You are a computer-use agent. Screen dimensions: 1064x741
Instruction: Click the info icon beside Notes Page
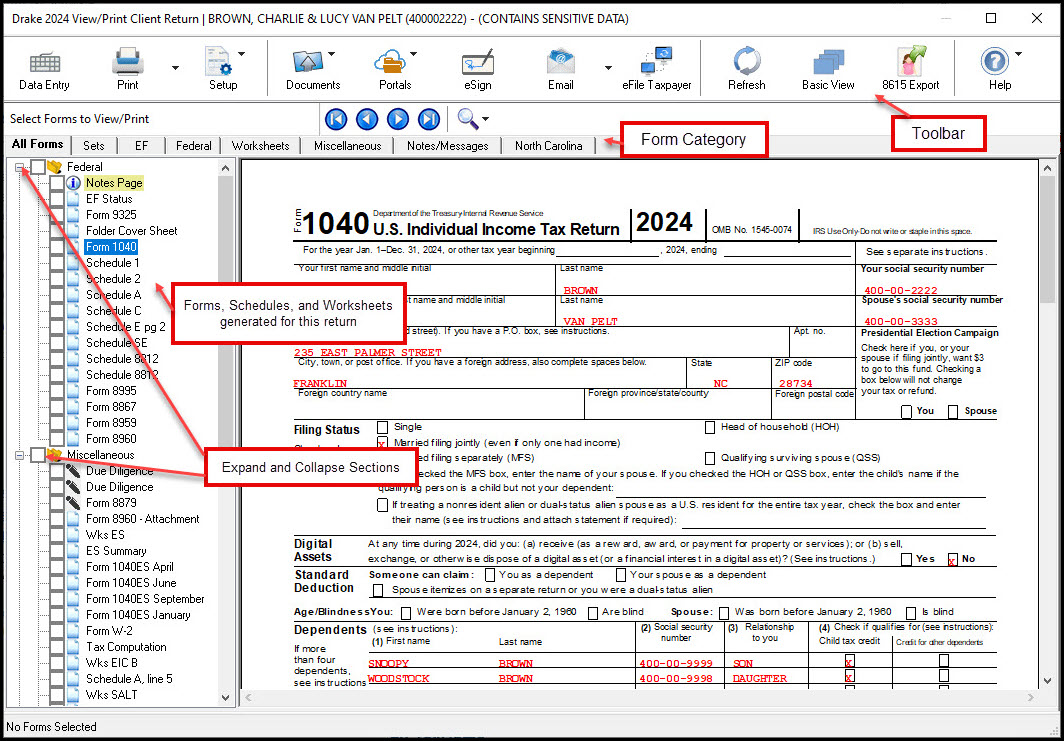pos(74,183)
